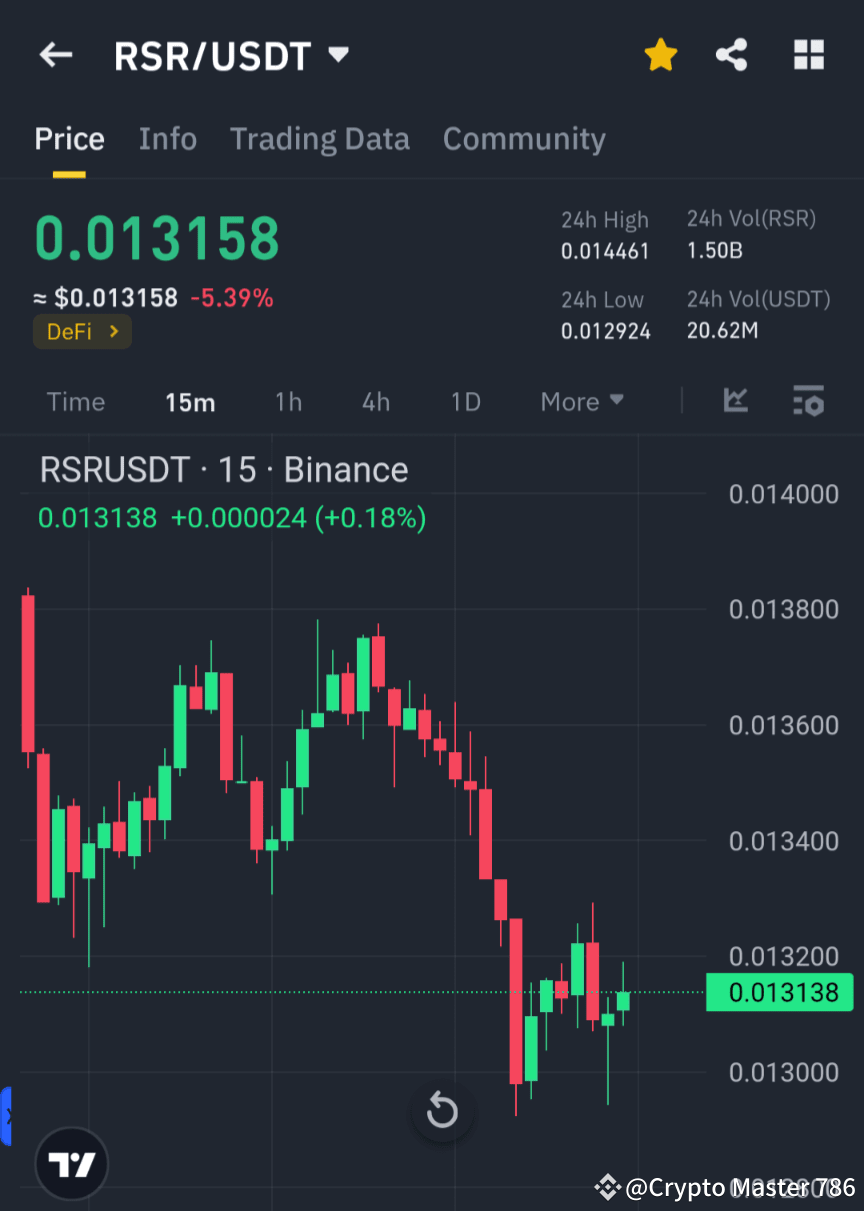This screenshot has width=864, height=1211.
Task: Tap the TradingView logo on the chart
Action: pos(71,1163)
